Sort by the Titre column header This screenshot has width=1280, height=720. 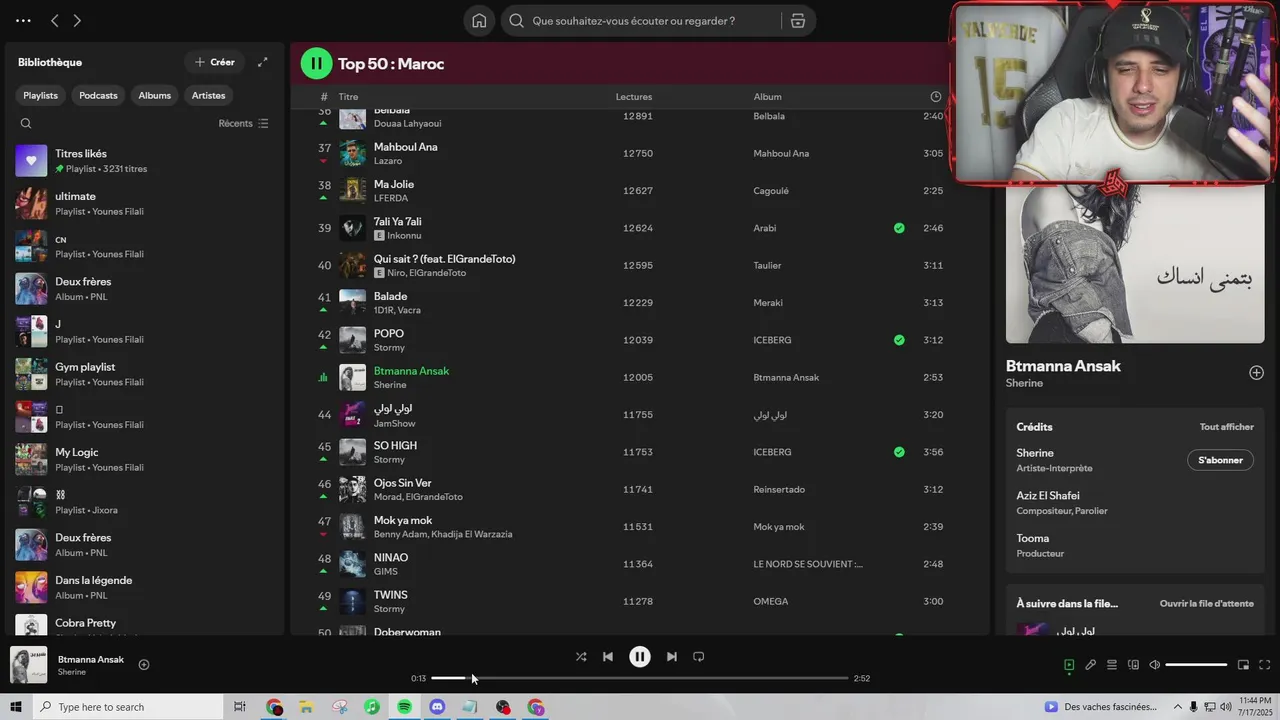(348, 97)
